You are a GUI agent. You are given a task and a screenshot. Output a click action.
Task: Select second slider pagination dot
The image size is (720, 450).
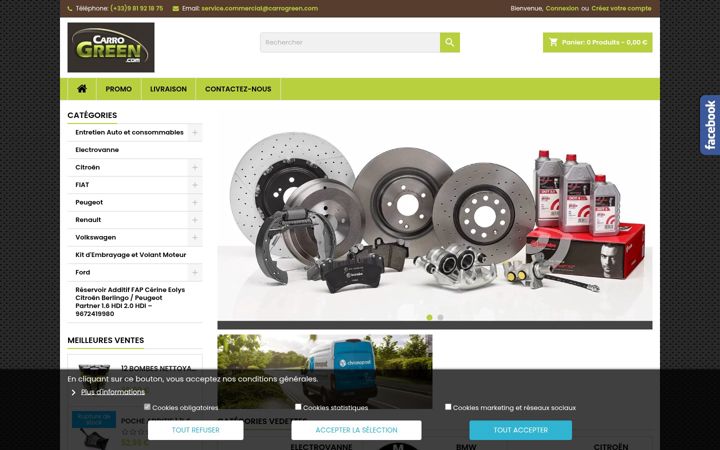pyautogui.click(x=440, y=317)
